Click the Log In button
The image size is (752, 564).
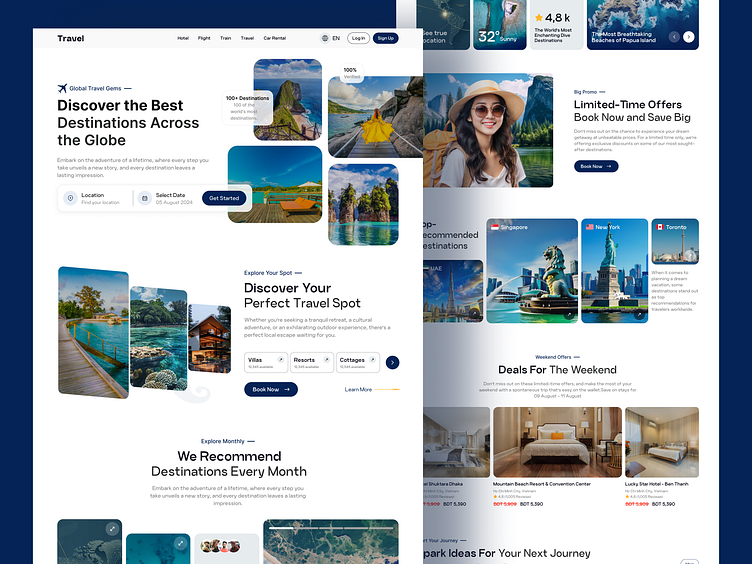pos(358,38)
